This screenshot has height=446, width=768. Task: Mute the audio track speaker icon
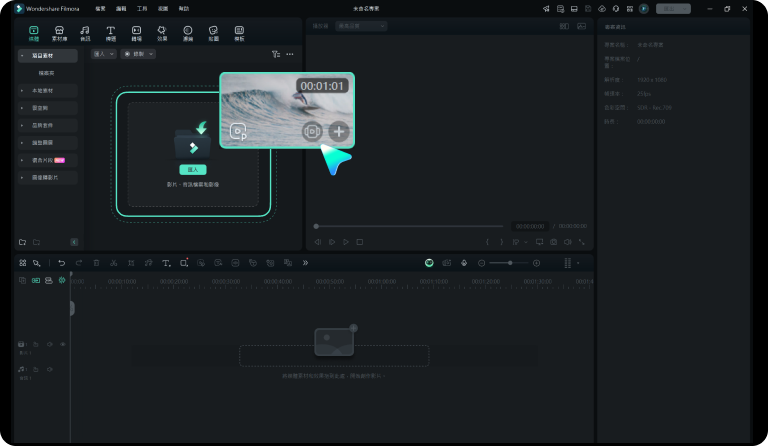pyautogui.click(x=49, y=370)
